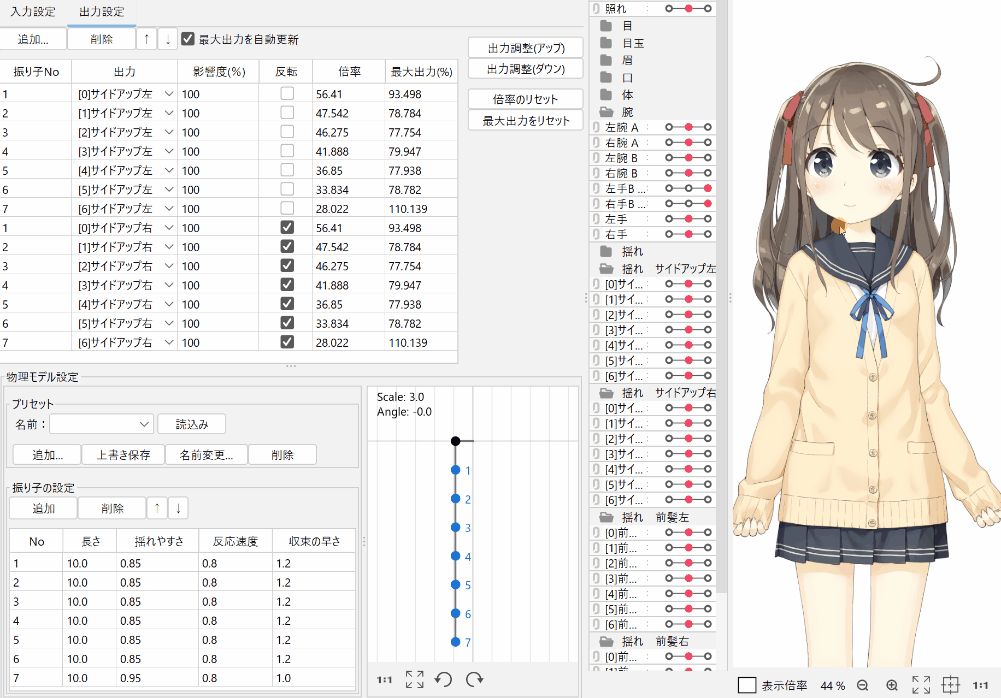
Task: Rotate pendulum preview clockwise
Action: tap(474, 680)
